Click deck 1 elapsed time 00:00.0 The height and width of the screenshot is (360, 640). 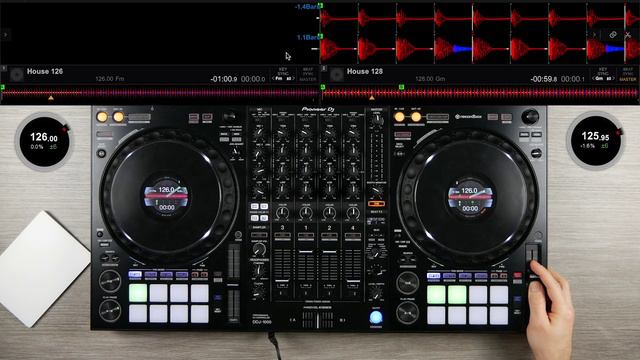[x=253, y=79]
